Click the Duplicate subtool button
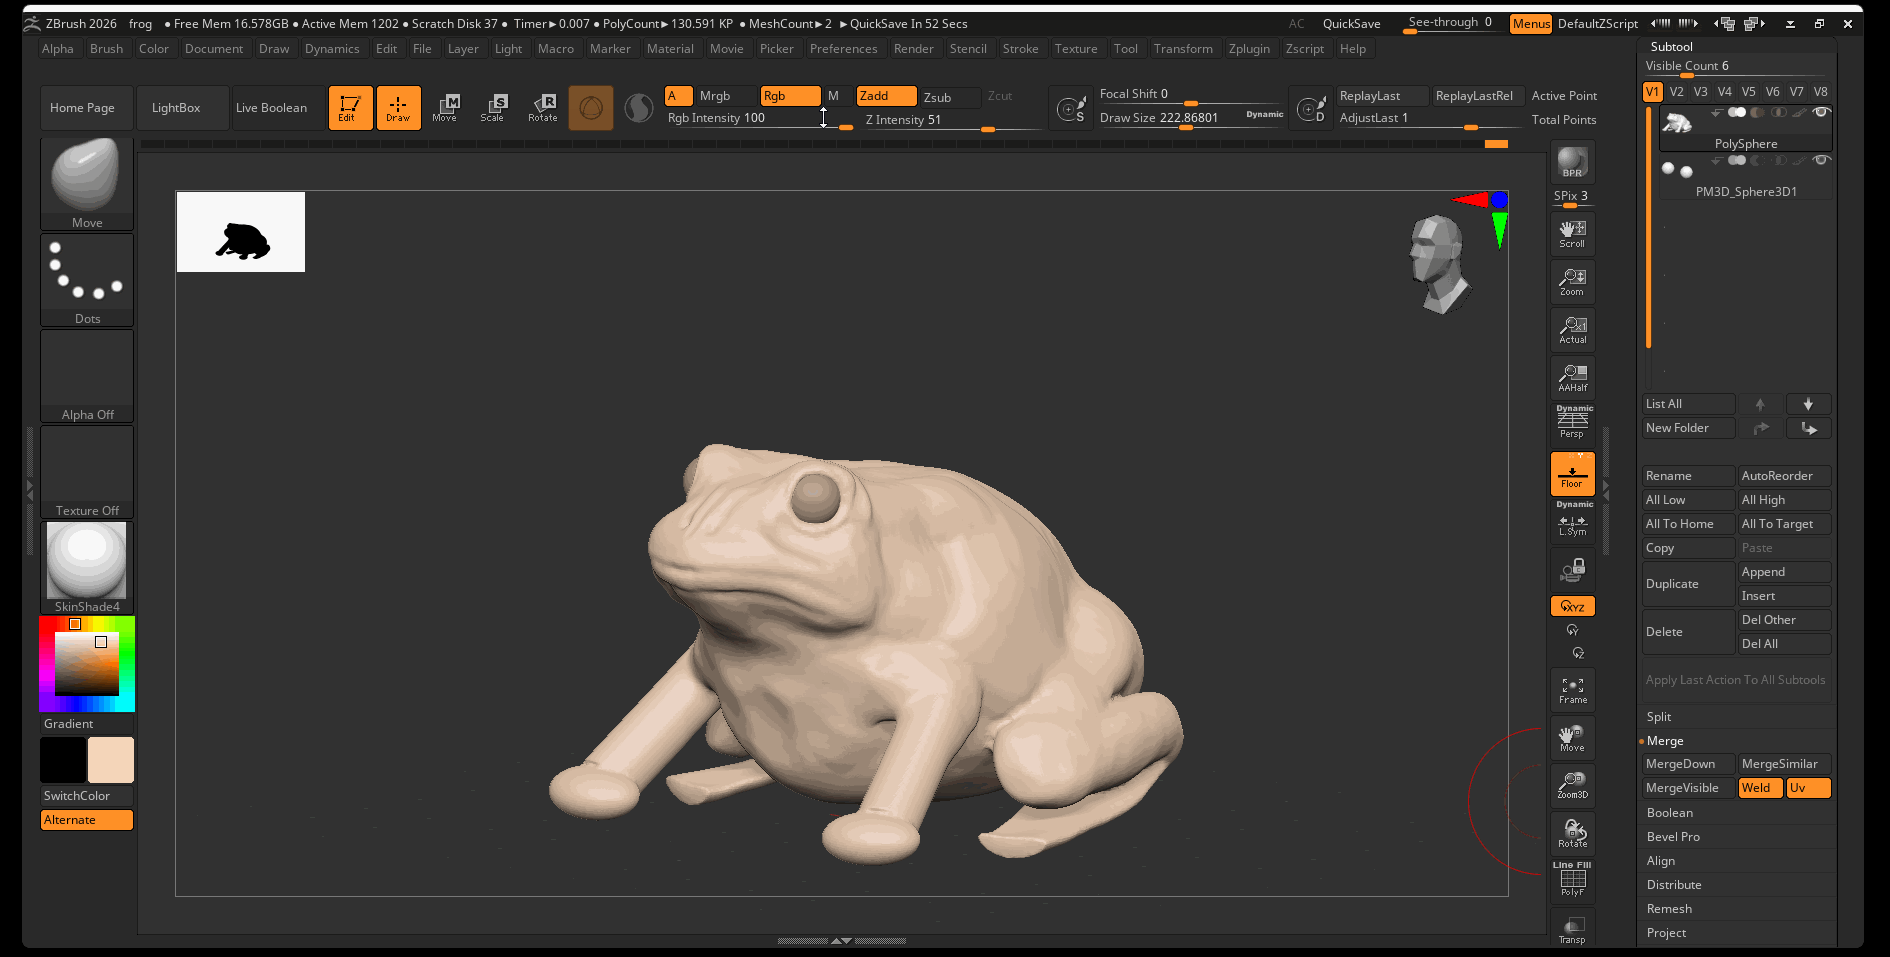 coord(1688,584)
